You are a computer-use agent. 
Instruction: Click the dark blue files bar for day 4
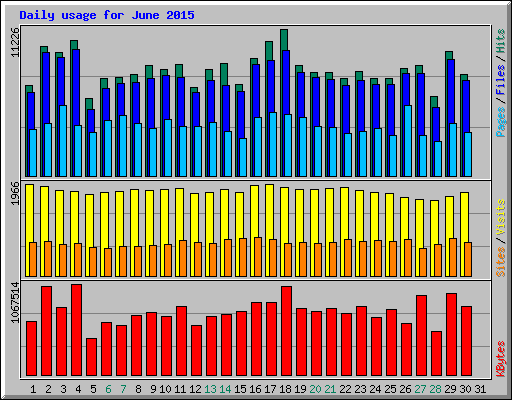[x=76, y=87]
